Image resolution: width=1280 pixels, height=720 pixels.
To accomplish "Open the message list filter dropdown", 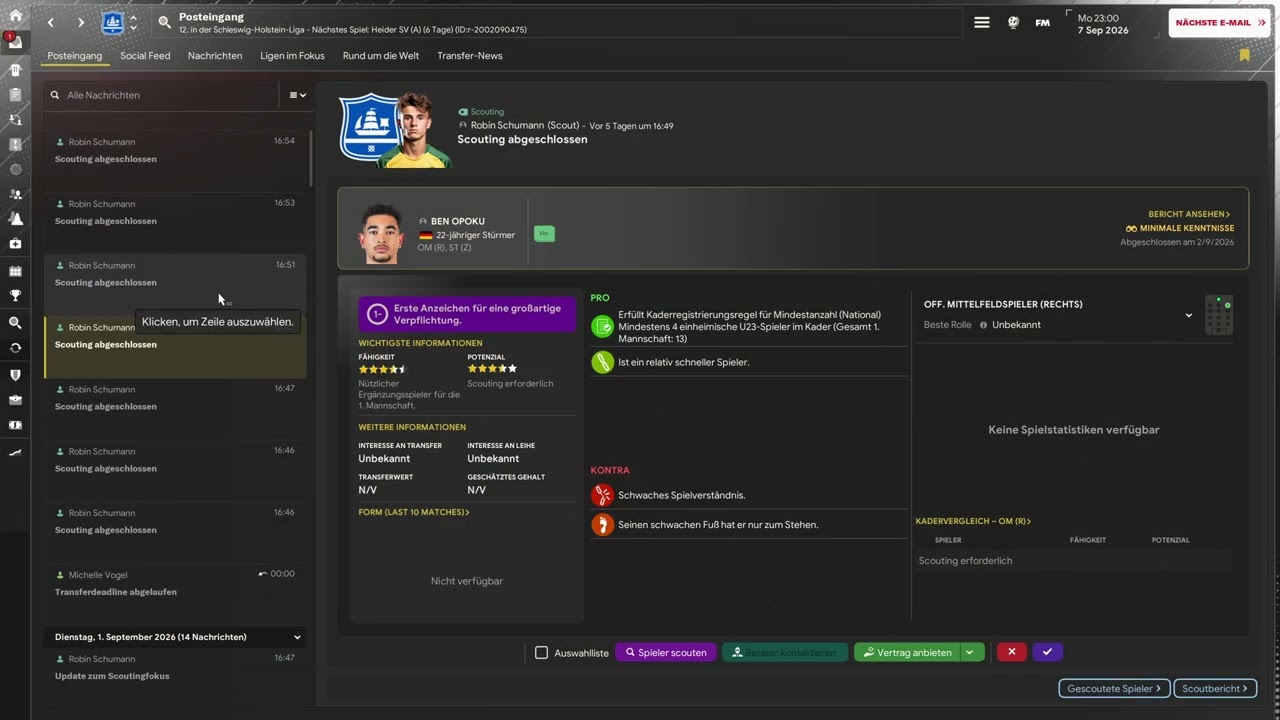I will coord(297,95).
